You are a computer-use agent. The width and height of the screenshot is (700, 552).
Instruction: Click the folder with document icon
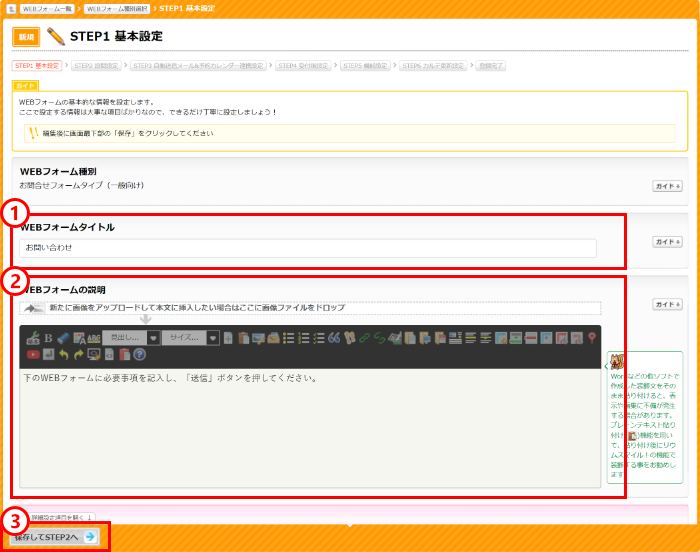tap(410, 338)
